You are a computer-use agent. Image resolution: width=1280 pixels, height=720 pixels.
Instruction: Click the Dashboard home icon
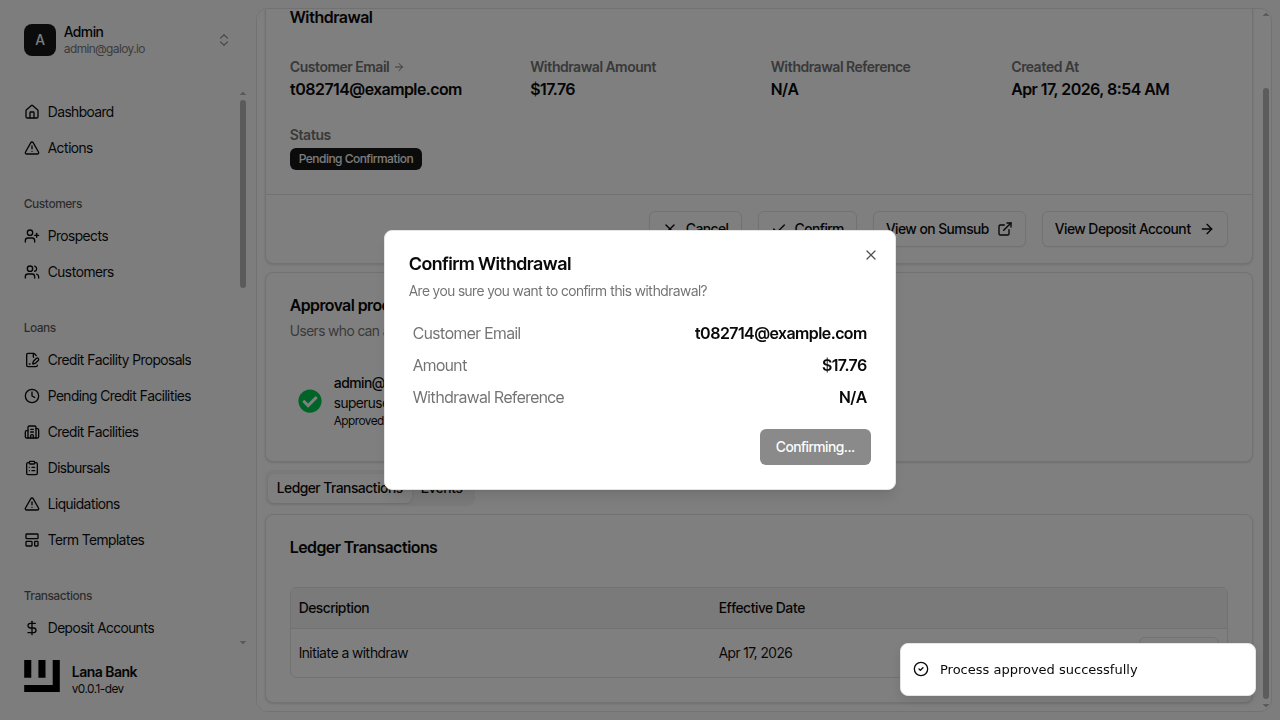click(x=32, y=112)
